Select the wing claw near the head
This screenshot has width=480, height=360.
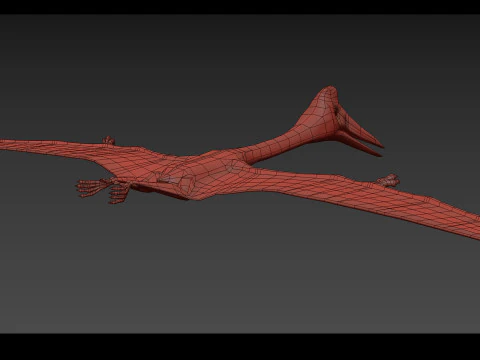[x=388, y=180]
